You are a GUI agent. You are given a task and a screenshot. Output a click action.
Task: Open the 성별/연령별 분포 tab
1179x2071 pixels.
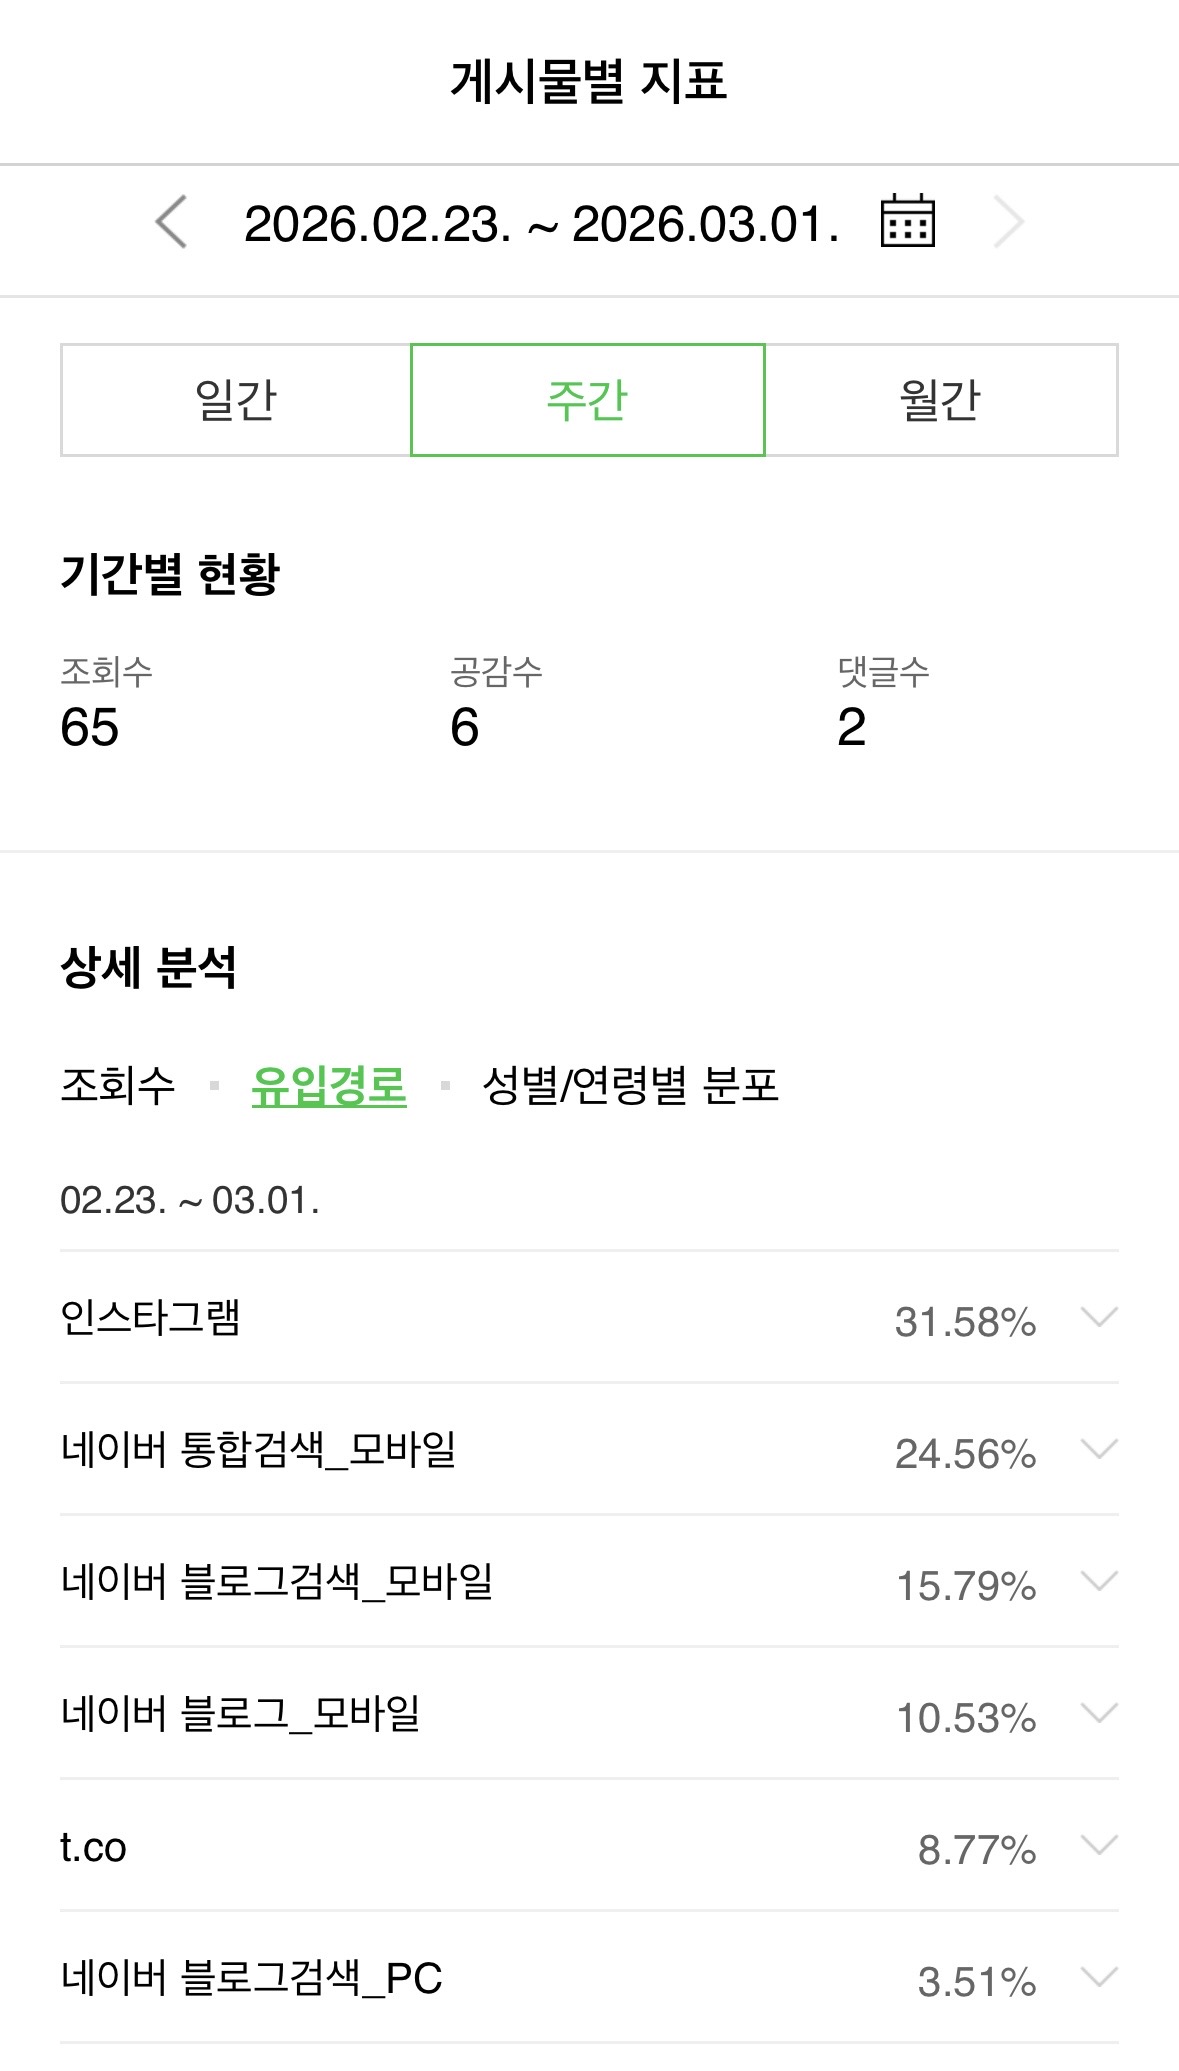[x=630, y=1086]
